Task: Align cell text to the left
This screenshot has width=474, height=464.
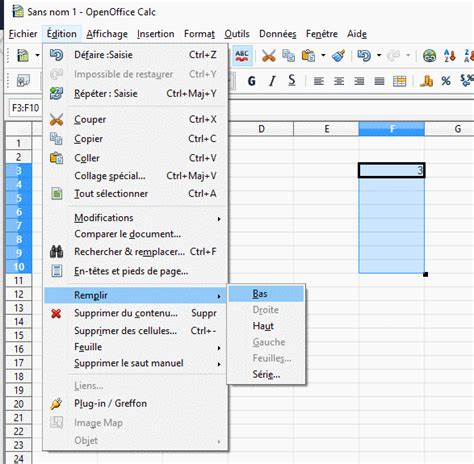Action: [319, 81]
